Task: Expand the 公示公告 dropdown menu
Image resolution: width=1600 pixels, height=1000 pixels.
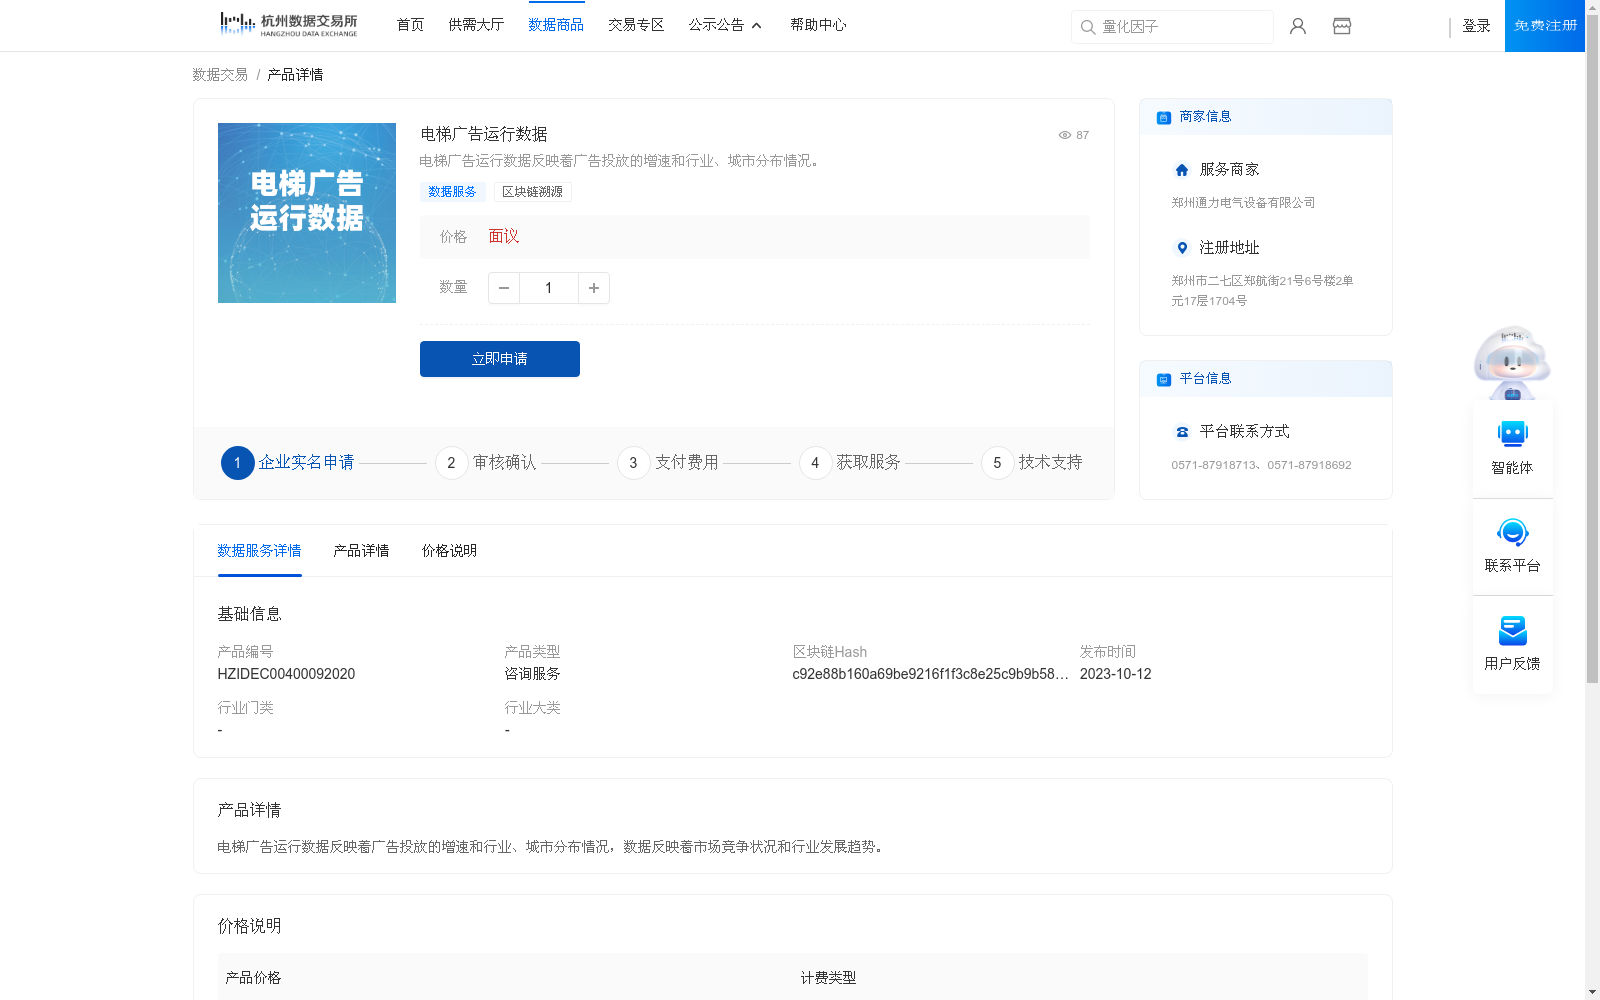Action: pos(725,25)
